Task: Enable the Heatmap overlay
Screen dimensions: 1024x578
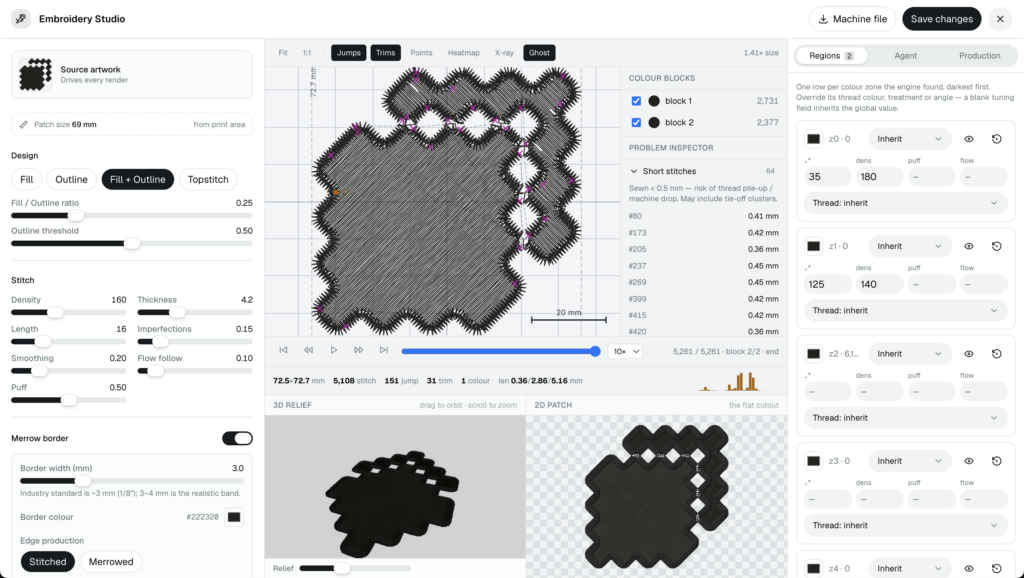Action: 464,53
